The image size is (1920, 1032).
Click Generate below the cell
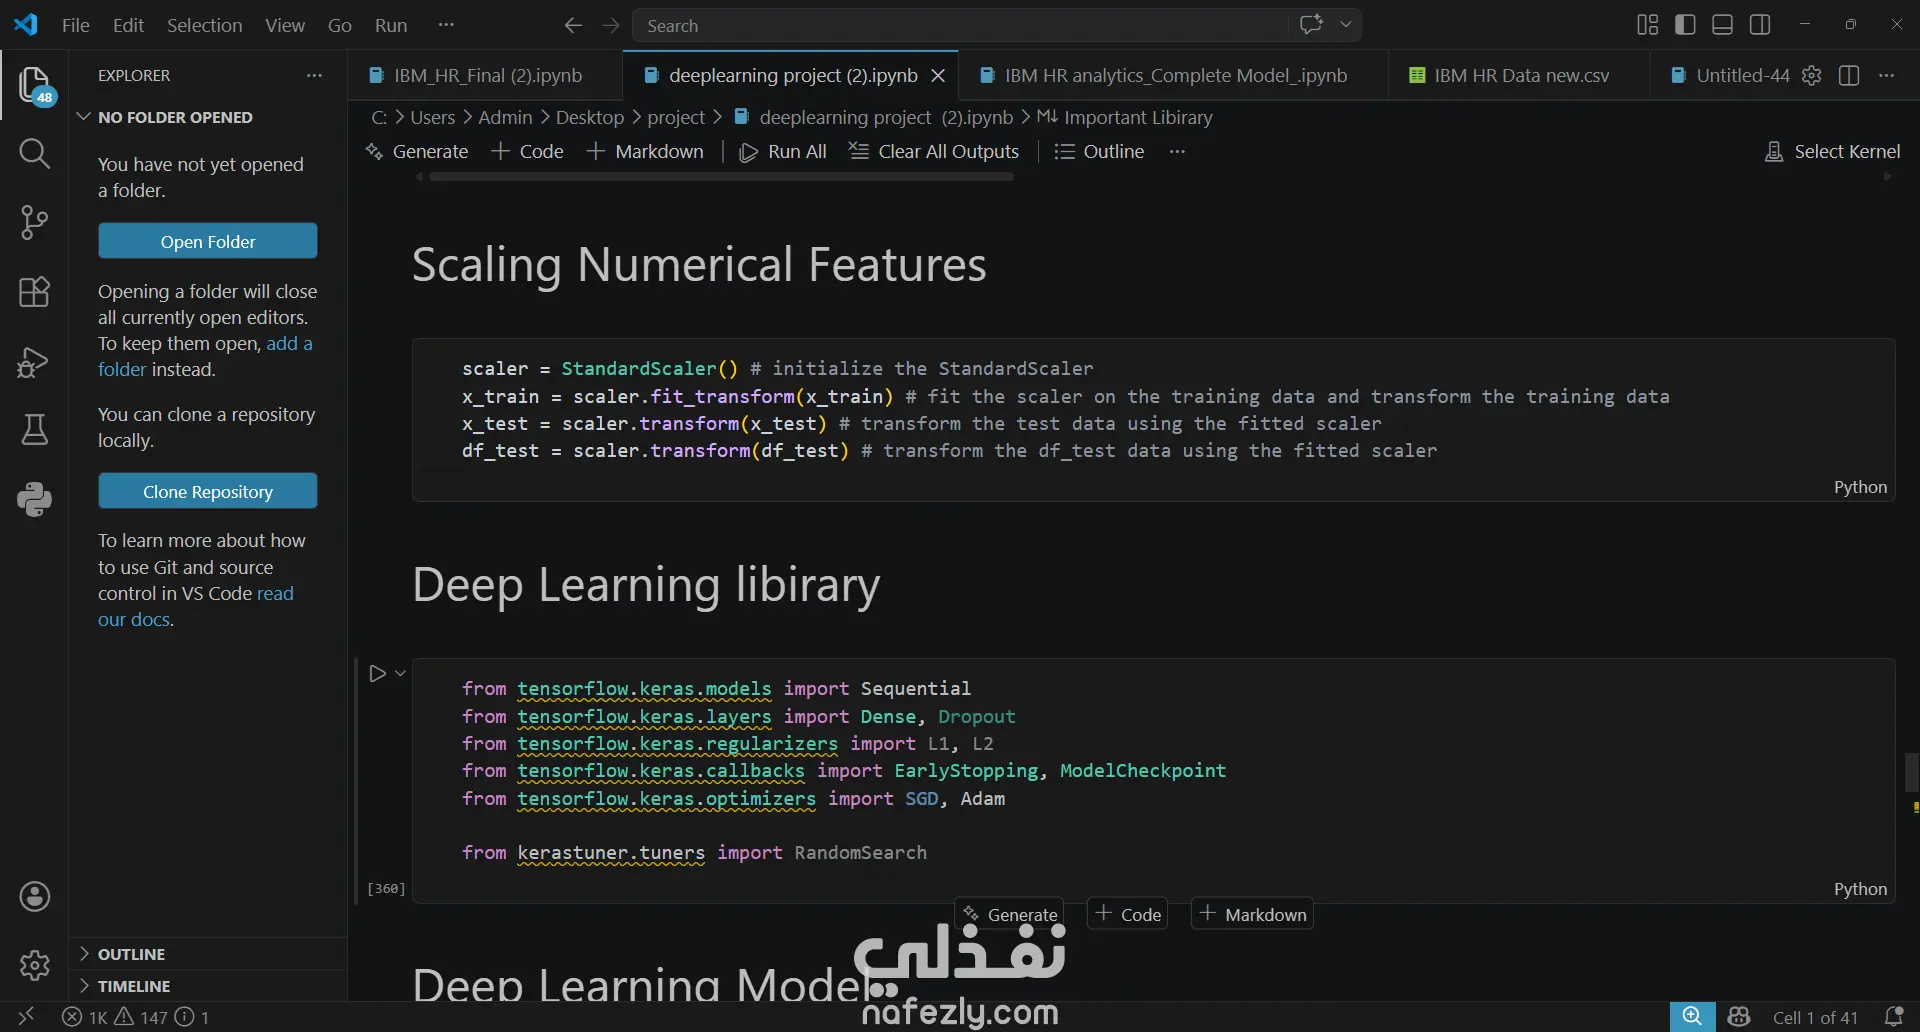[1010, 914]
